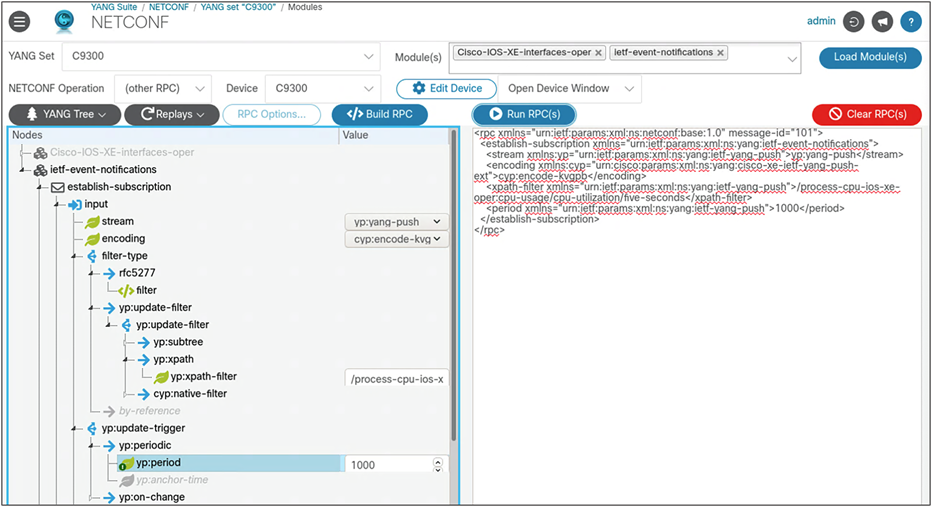Click the Nodes column header
This screenshot has width=932, height=507.
(174, 136)
